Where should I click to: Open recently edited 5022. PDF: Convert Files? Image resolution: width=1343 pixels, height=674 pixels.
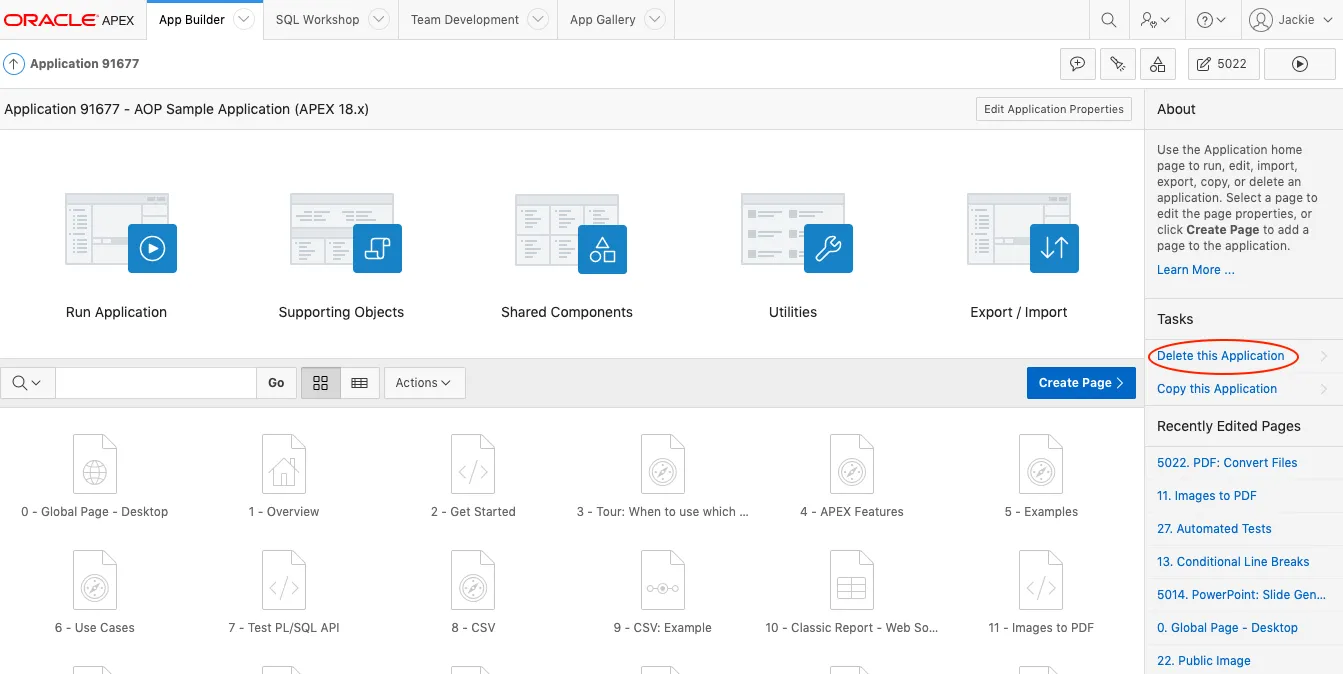[1227, 463]
